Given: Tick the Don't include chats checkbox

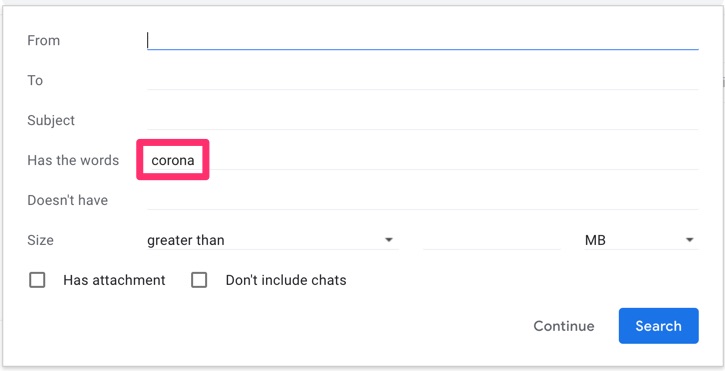Looking at the screenshot, I should pos(199,280).
